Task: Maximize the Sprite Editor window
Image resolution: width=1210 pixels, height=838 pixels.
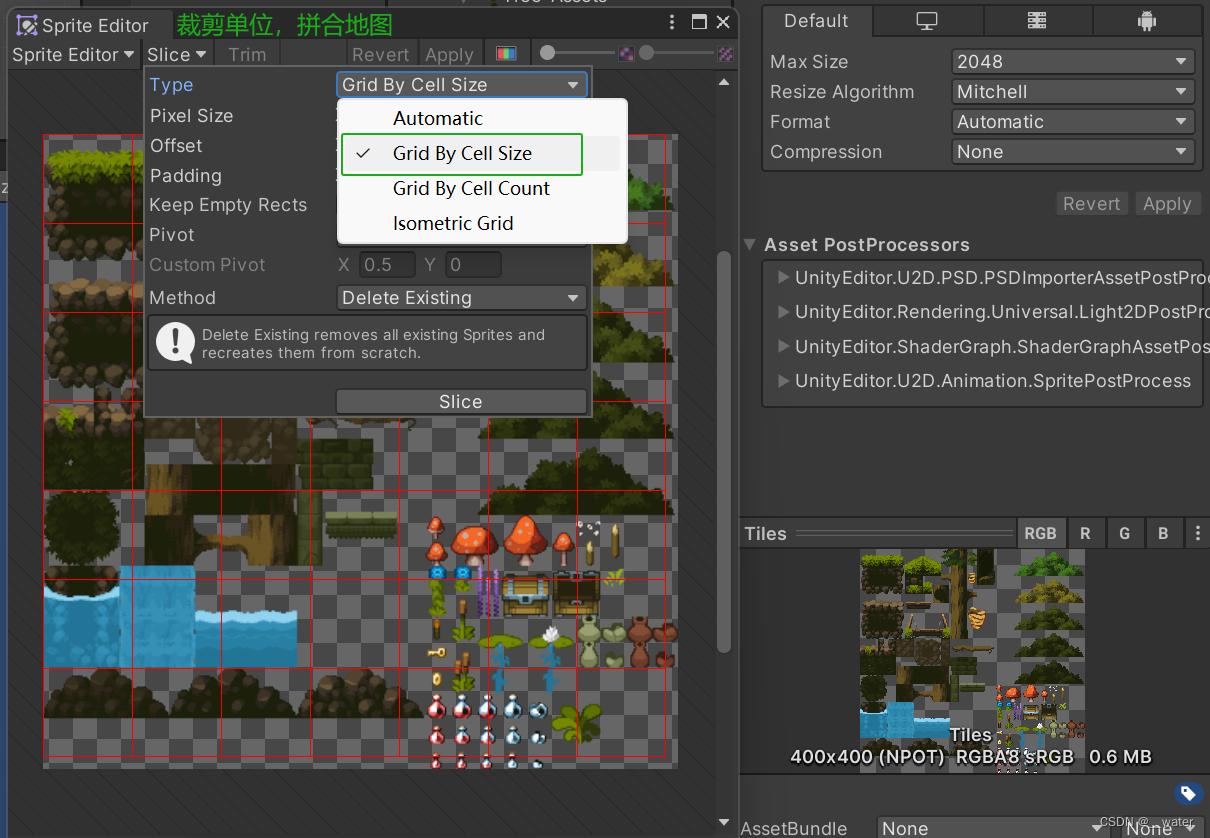Action: pos(699,22)
